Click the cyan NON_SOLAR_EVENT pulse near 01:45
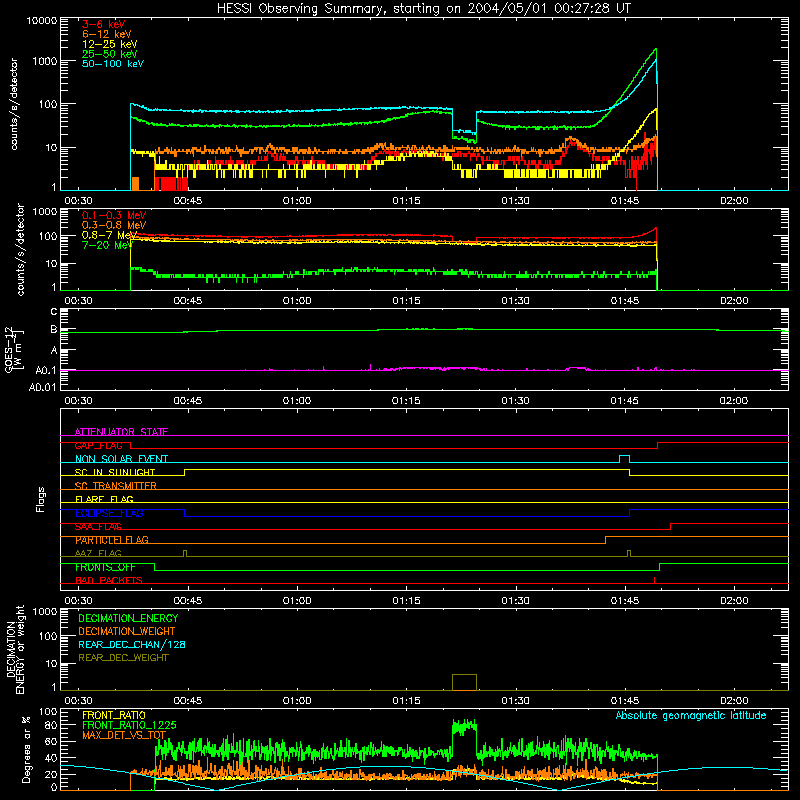The image size is (800, 800). point(624,459)
